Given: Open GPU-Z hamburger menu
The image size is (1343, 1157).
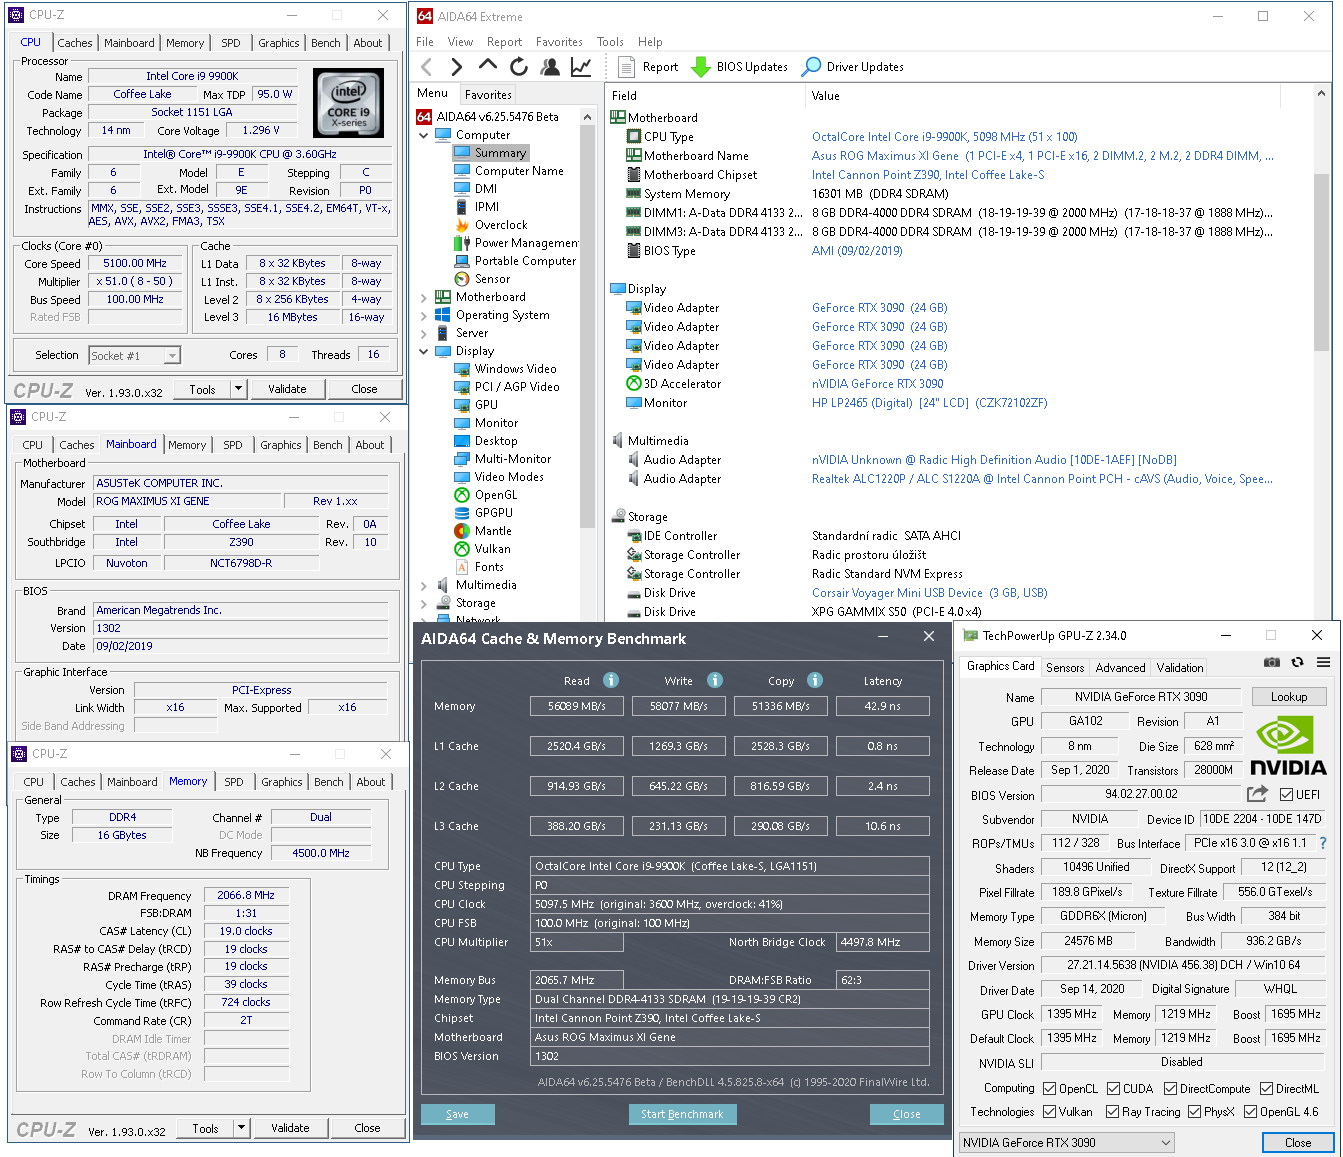Looking at the screenshot, I should point(1323,662).
